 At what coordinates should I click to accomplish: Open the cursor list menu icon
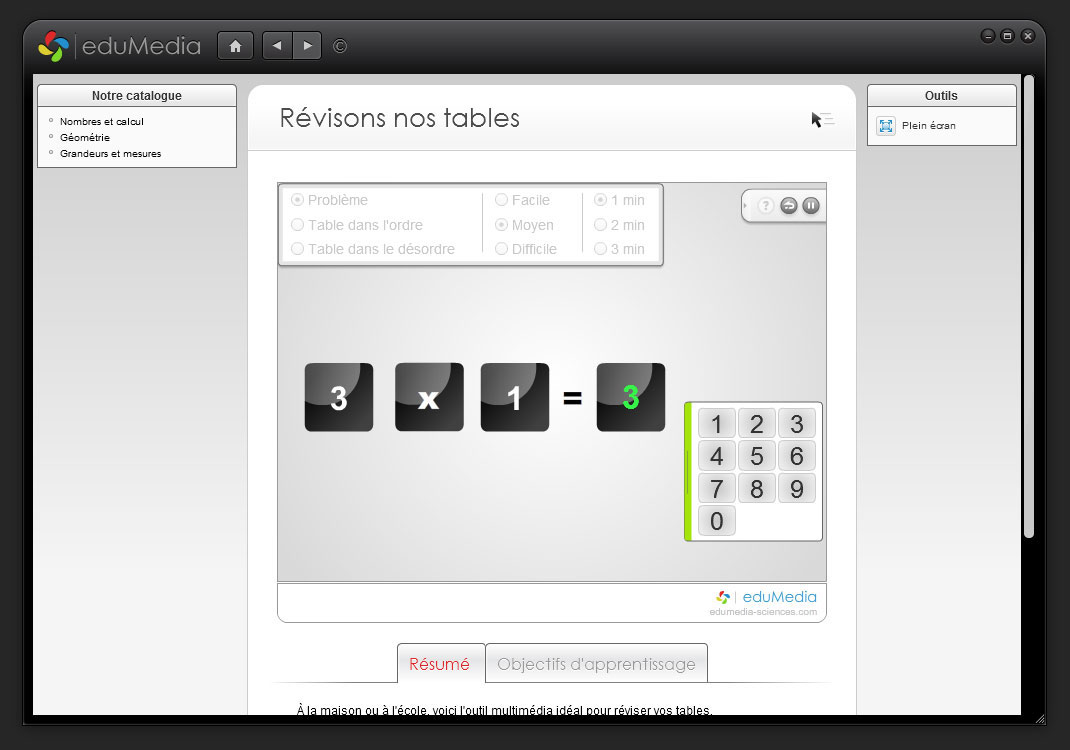click(x=822, y=119)
